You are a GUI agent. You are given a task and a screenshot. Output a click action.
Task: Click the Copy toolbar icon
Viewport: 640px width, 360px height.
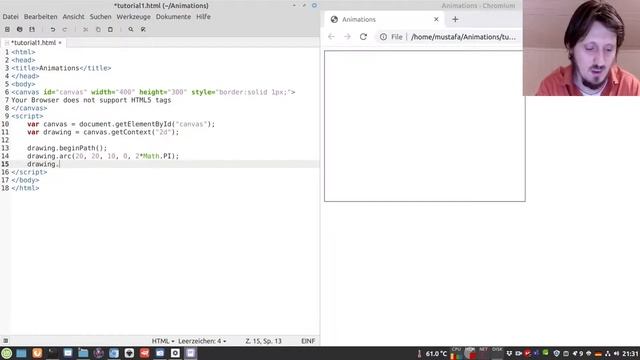pyautogui.click(x=98, y=29)
